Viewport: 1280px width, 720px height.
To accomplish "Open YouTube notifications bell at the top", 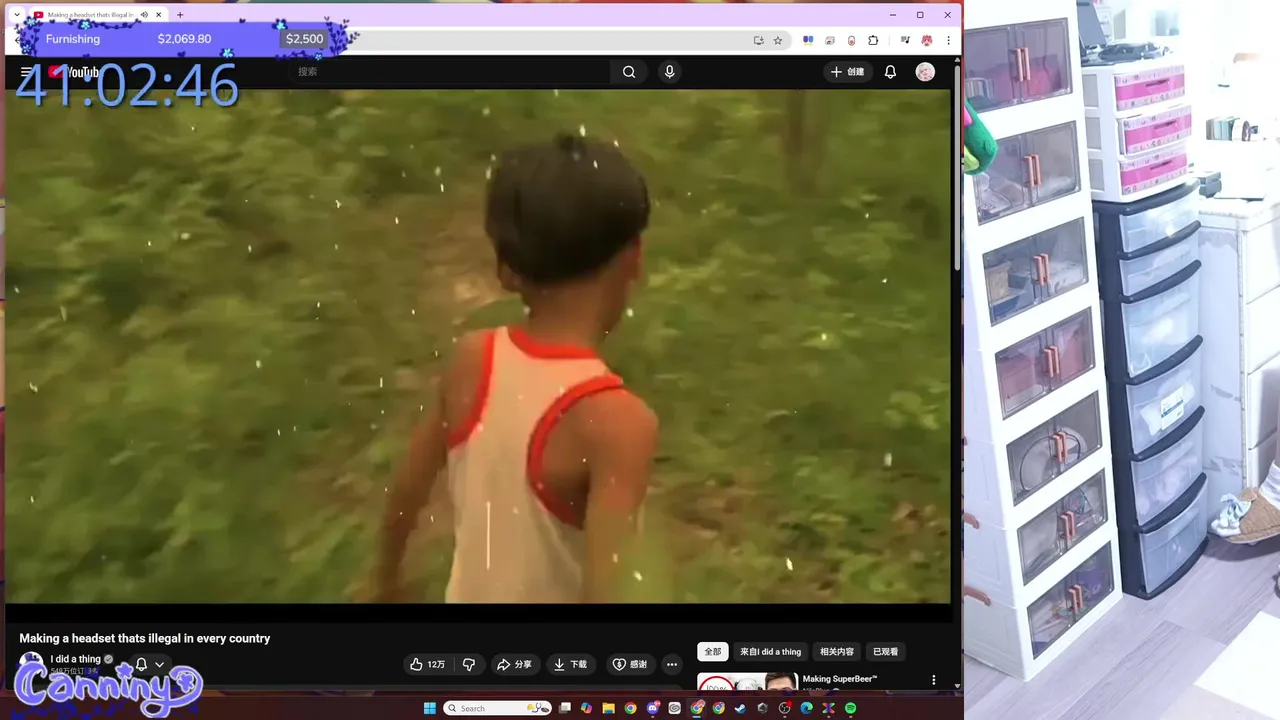I will tap(890, 72).
